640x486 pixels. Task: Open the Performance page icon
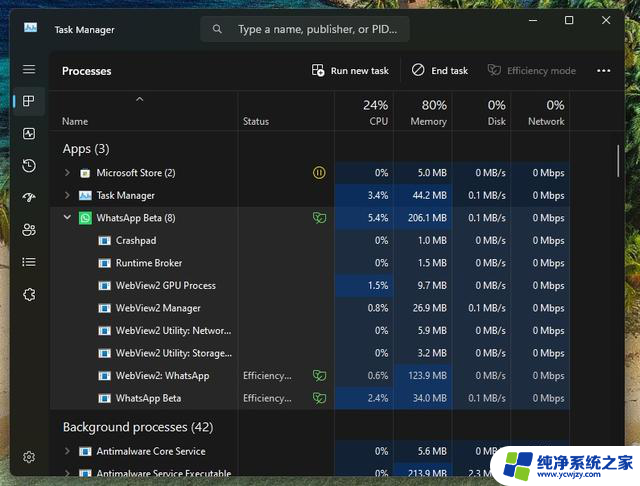click(29, 133)
